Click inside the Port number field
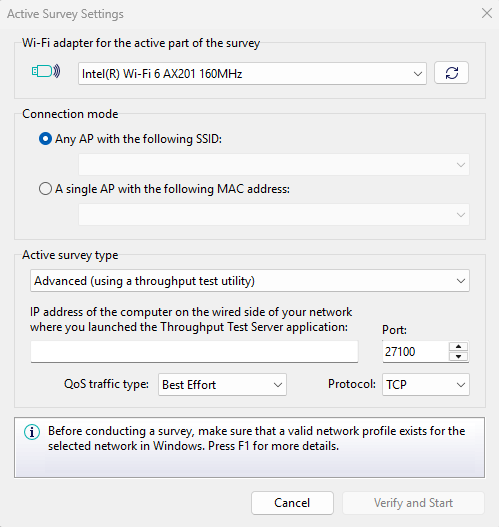The image size is (499, 527). click(x=415, y=352)
